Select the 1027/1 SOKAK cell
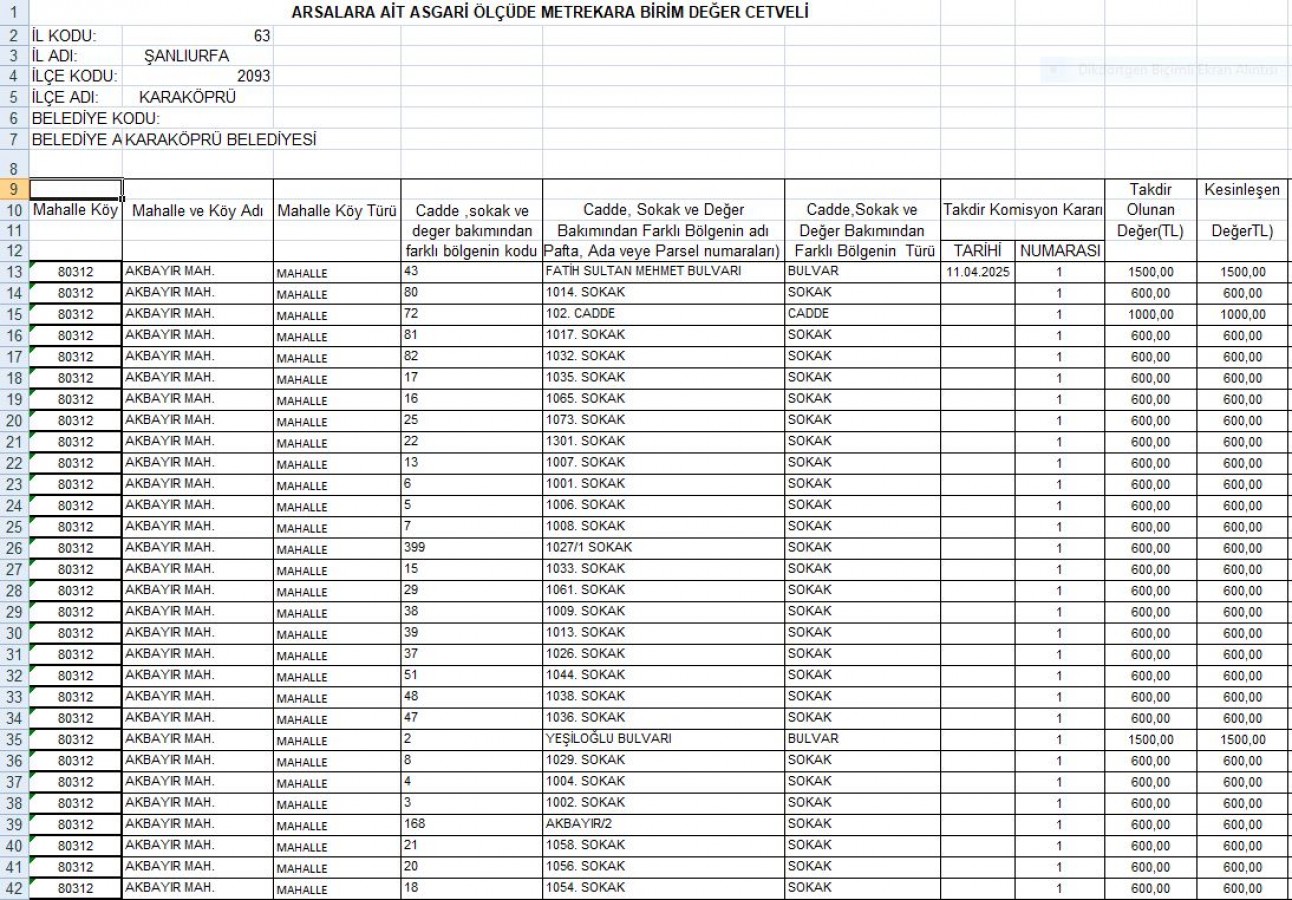 coord(588,547)
